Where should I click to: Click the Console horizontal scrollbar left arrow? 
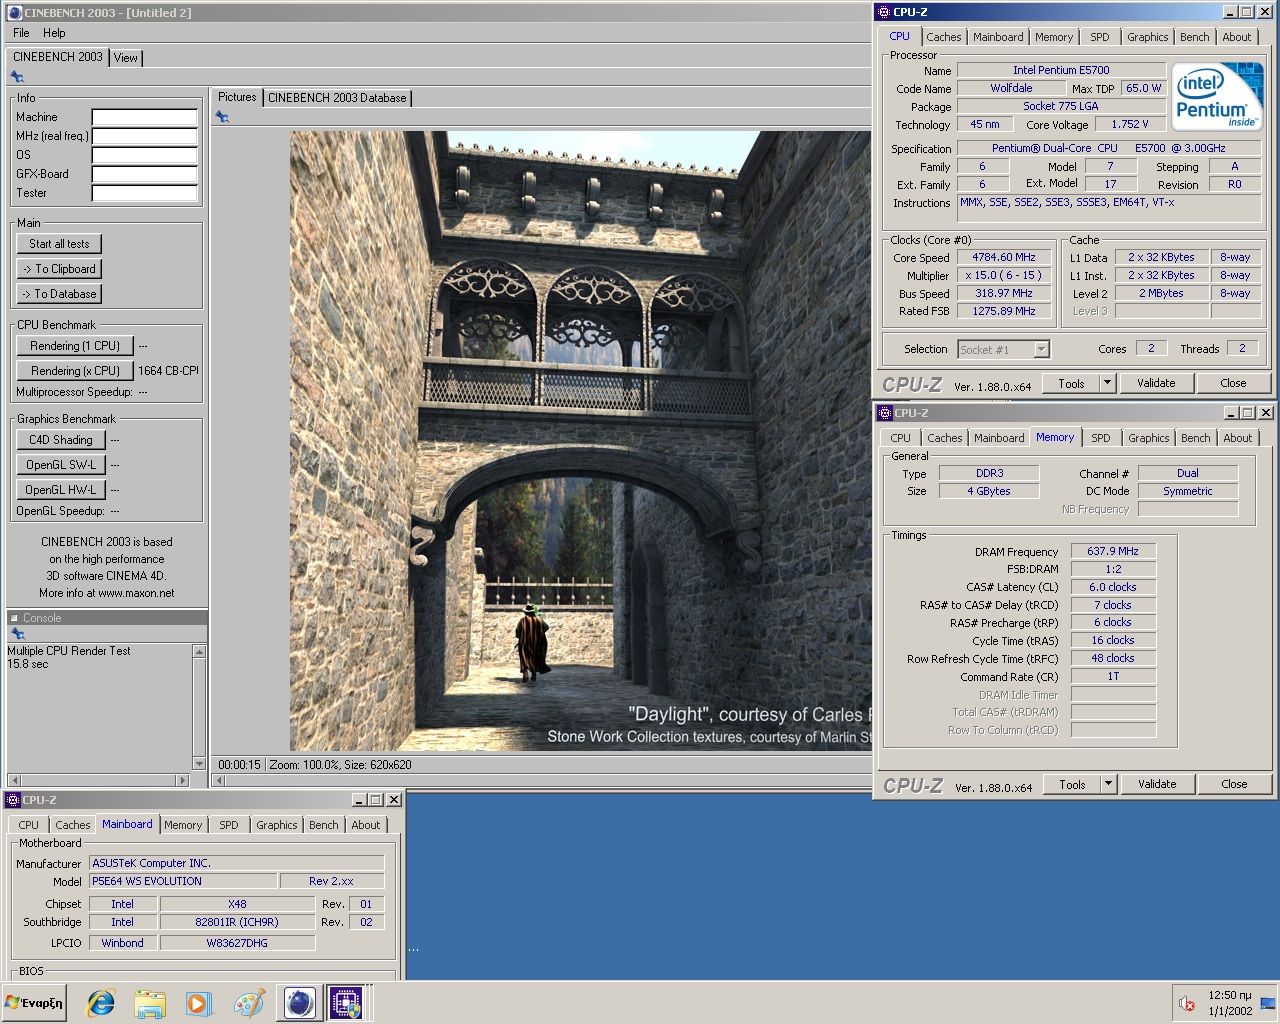[x=14, y=780]
